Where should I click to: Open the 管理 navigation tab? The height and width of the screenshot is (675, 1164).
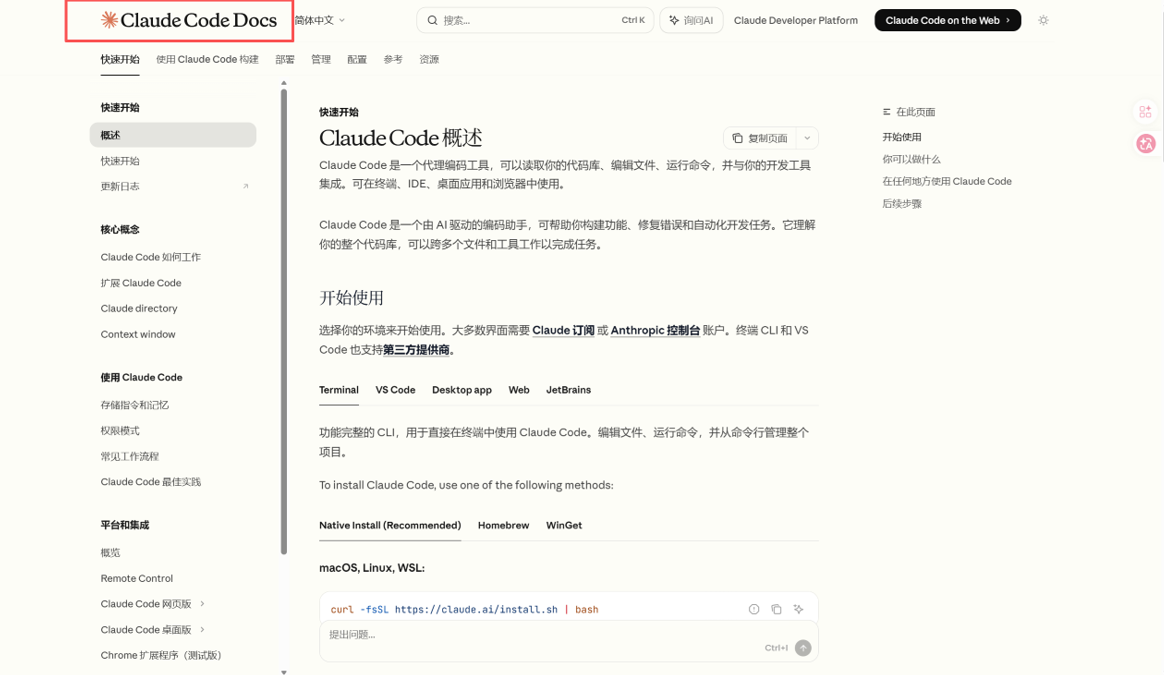tap(321, 59)
